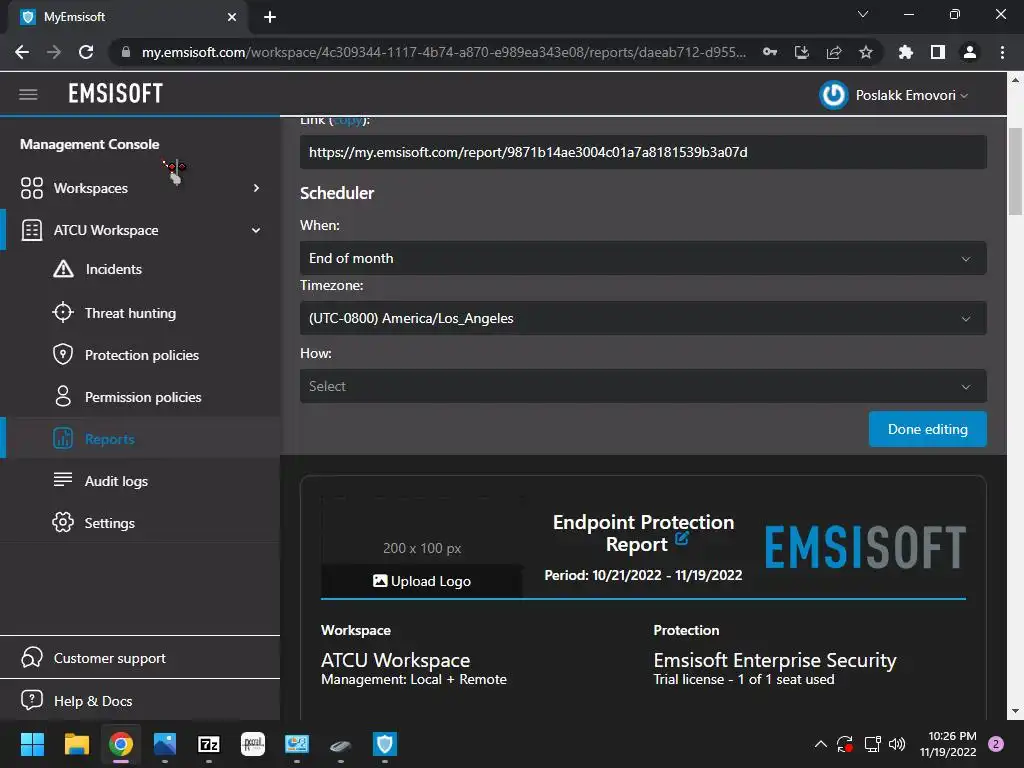Show hidden system tray icons
The height and width of the screenshot is (768, 1024).
coord(820,744)
